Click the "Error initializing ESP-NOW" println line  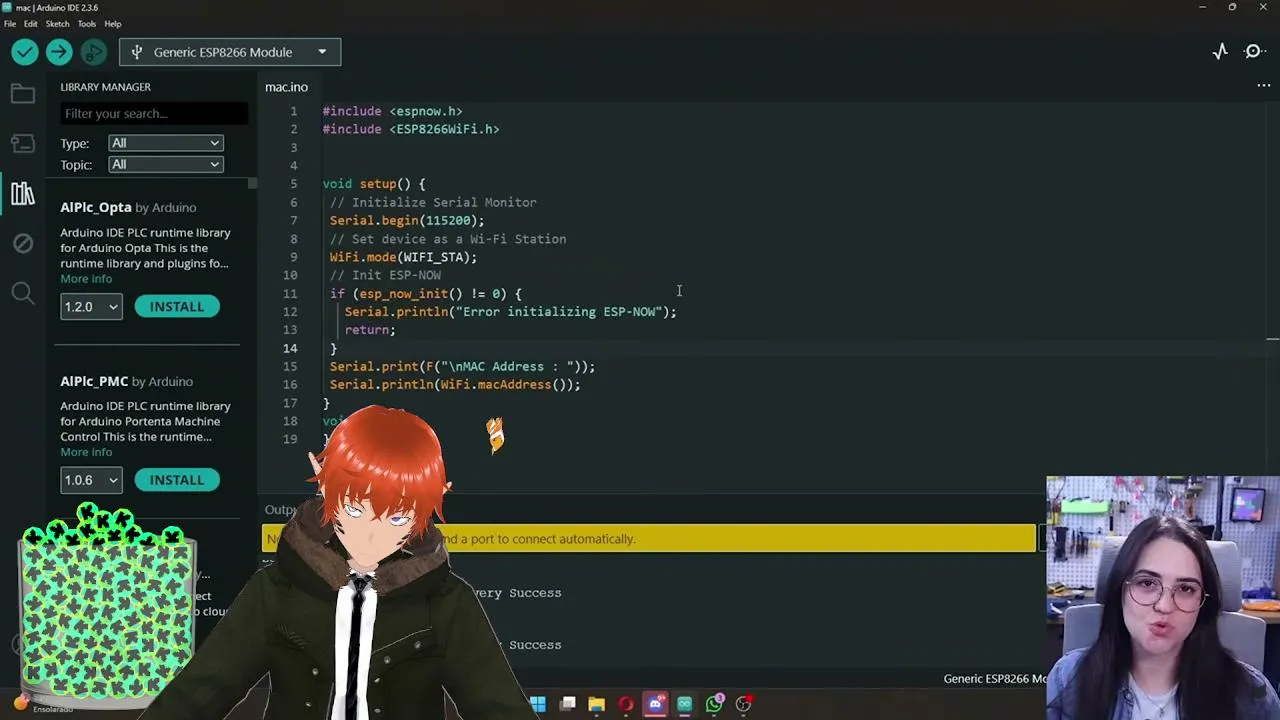pos(511,312)
